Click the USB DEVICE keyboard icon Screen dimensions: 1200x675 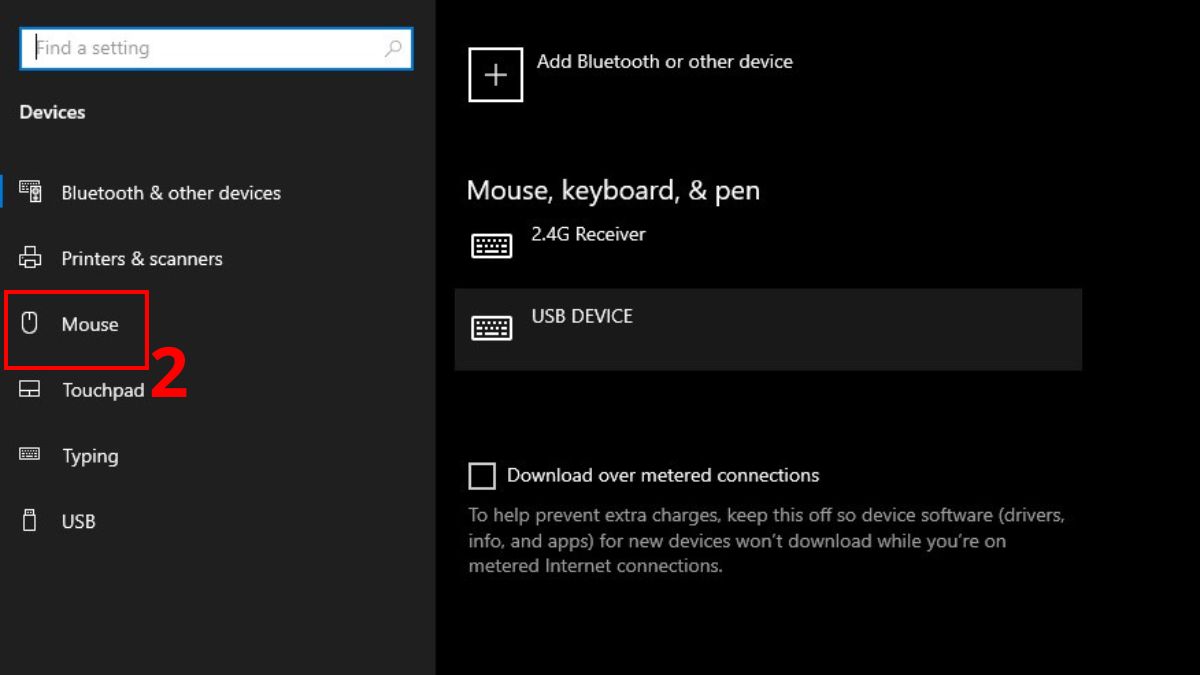(491, 327)
